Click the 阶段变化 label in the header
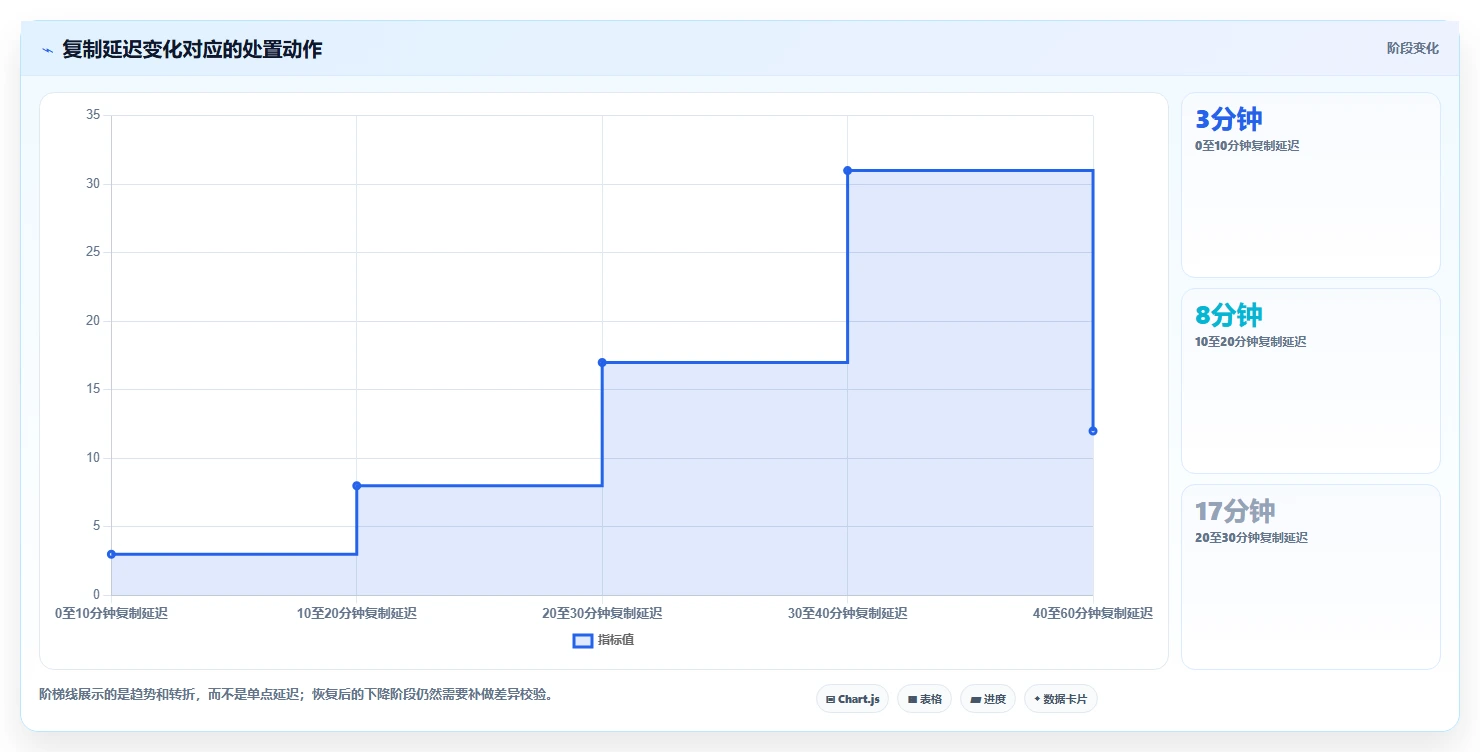The image size is (1480, 752). (1413, 48)
